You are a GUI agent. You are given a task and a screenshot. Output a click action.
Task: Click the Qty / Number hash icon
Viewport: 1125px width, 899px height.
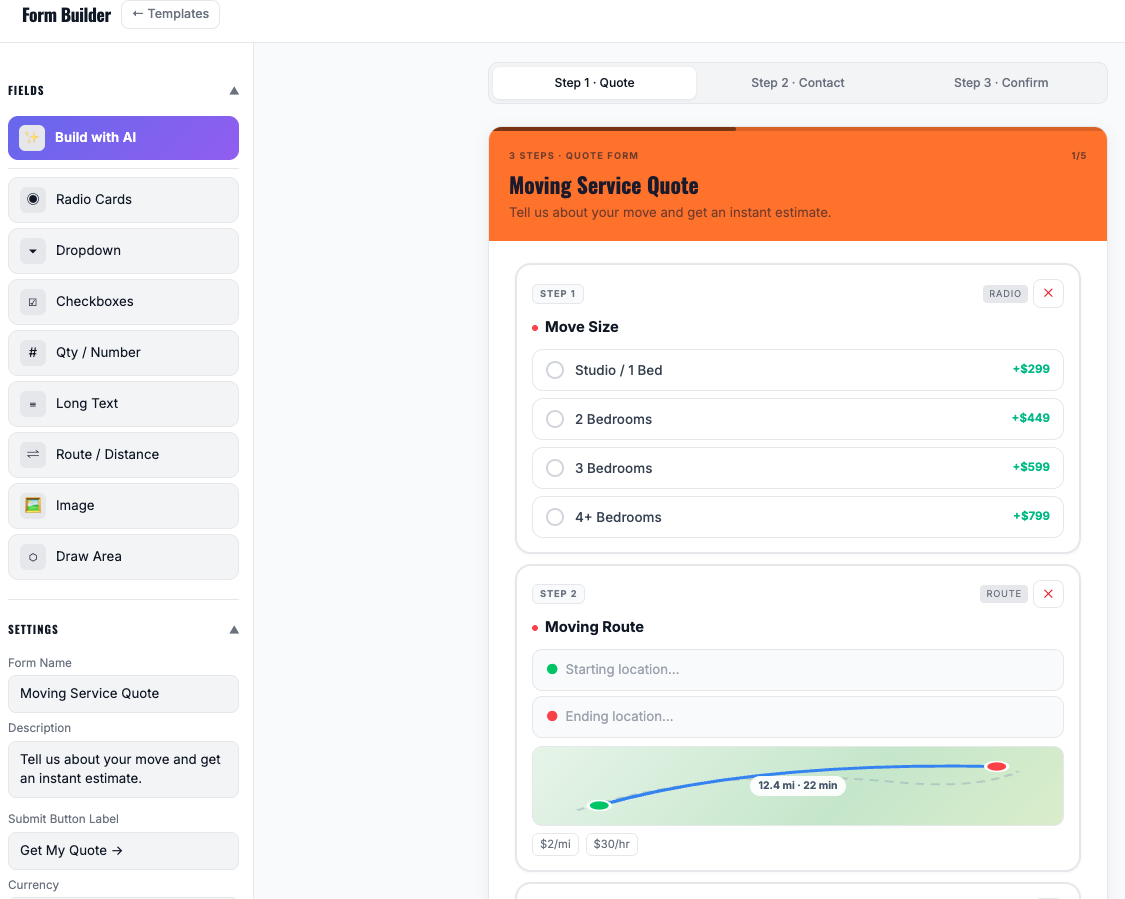[x=33, y=352]
